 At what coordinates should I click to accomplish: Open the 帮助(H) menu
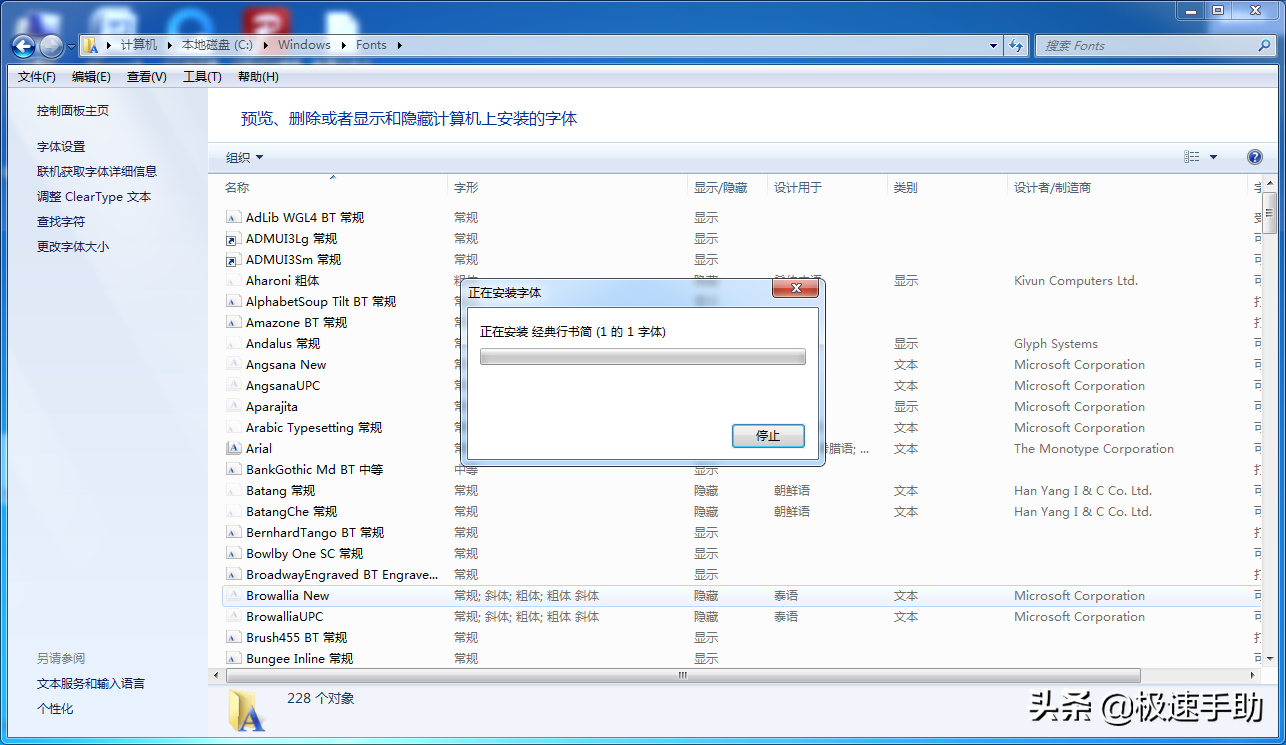(x=258, y=77)
